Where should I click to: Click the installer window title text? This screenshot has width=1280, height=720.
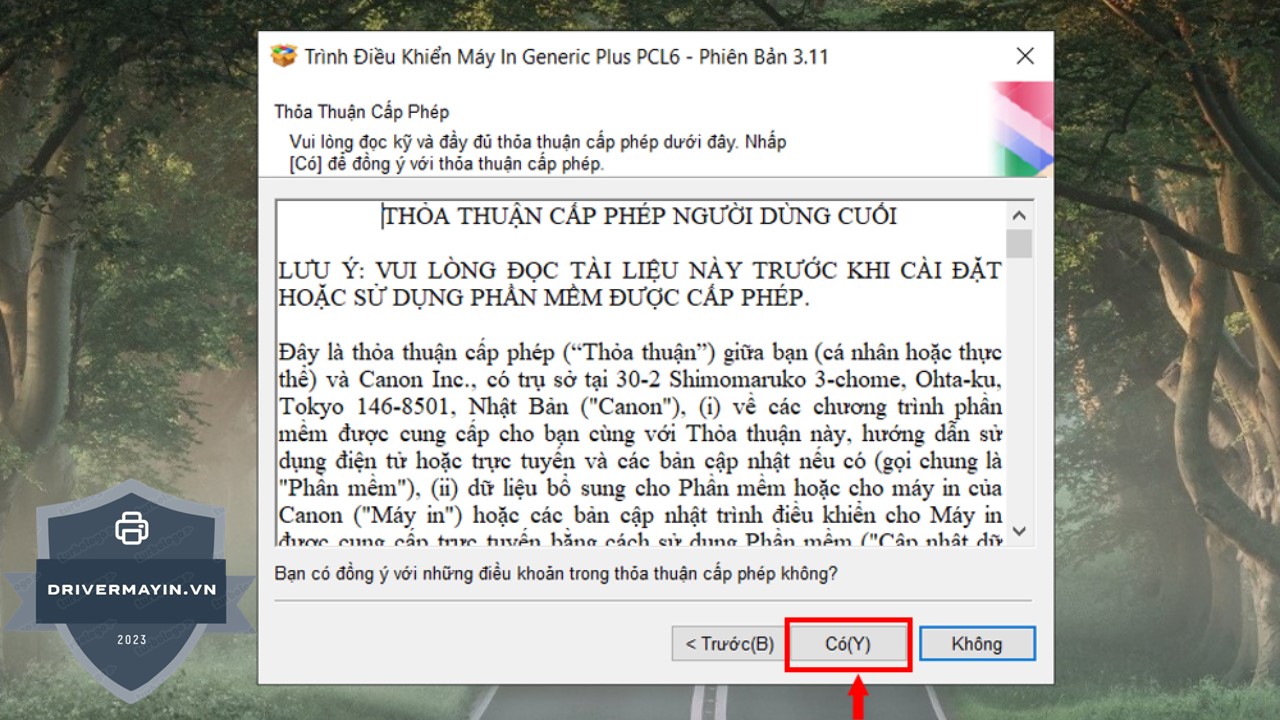(x=566, y=57)
